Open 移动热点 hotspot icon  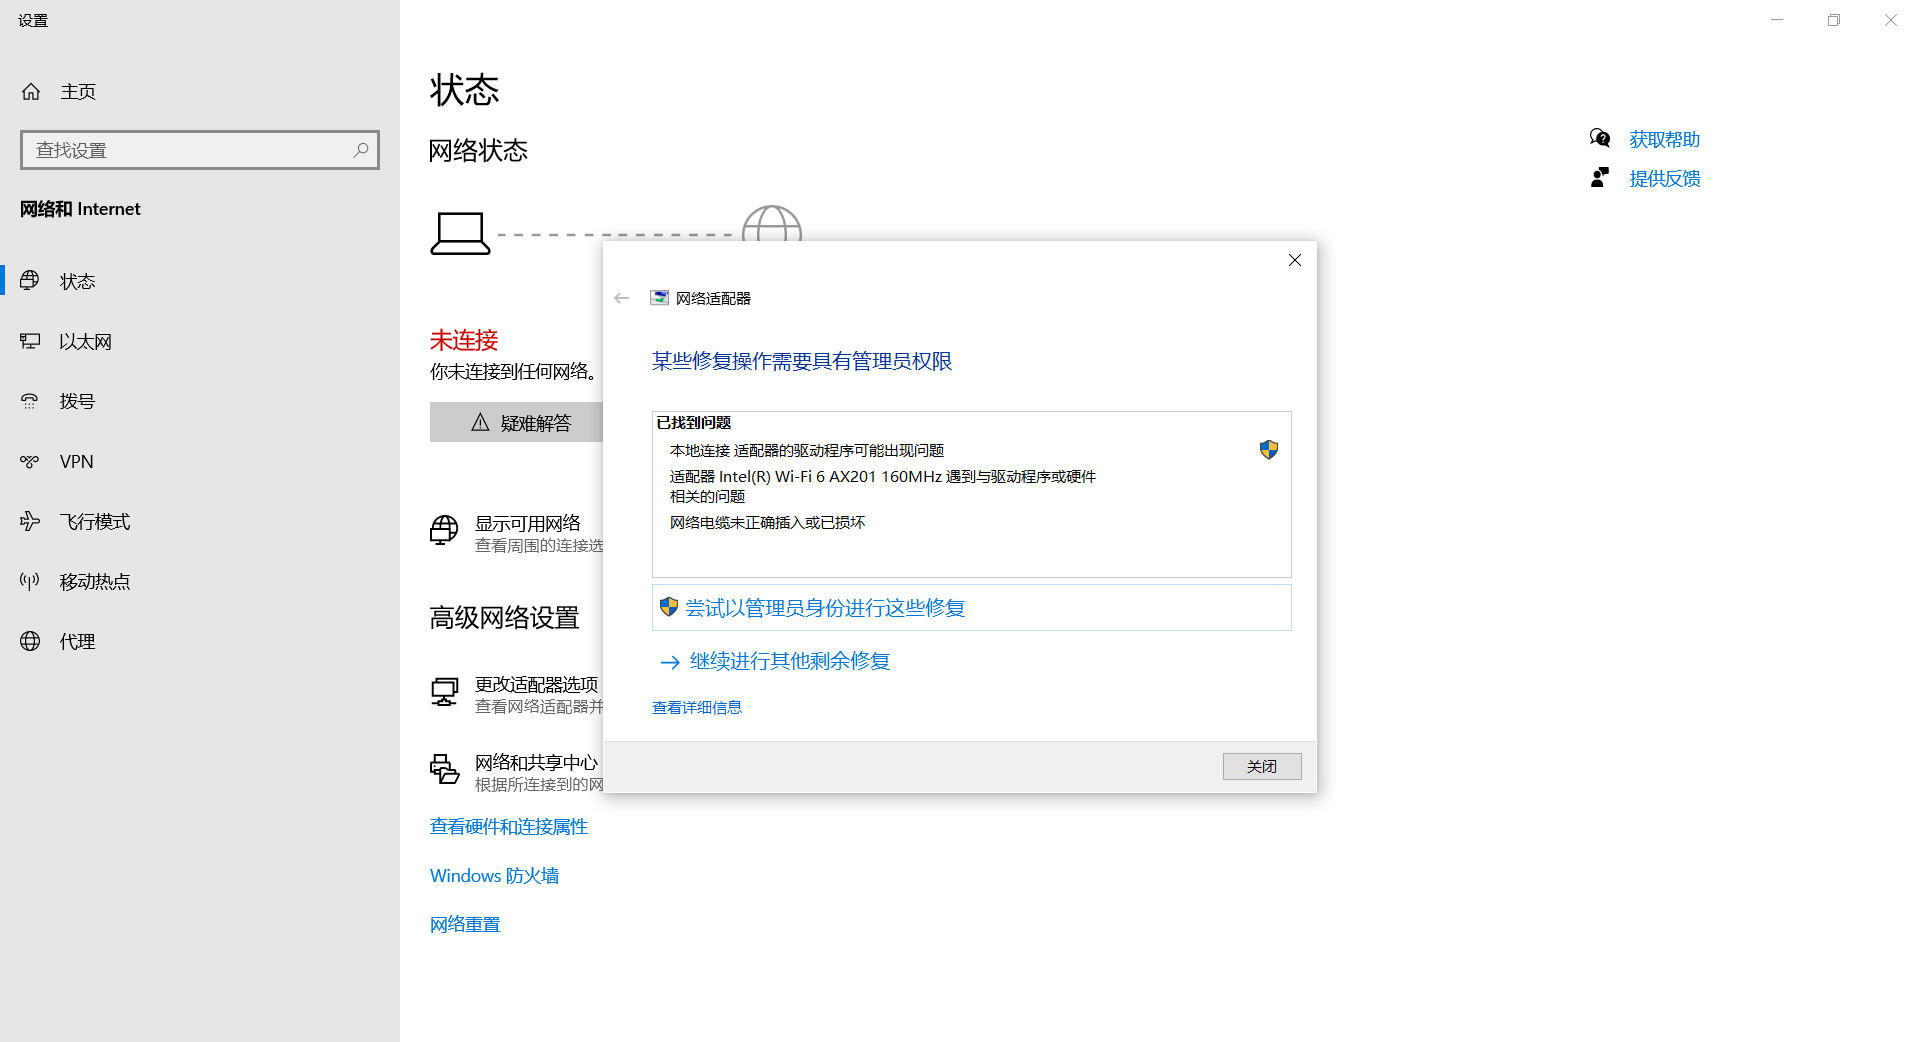tap(30, 581)
